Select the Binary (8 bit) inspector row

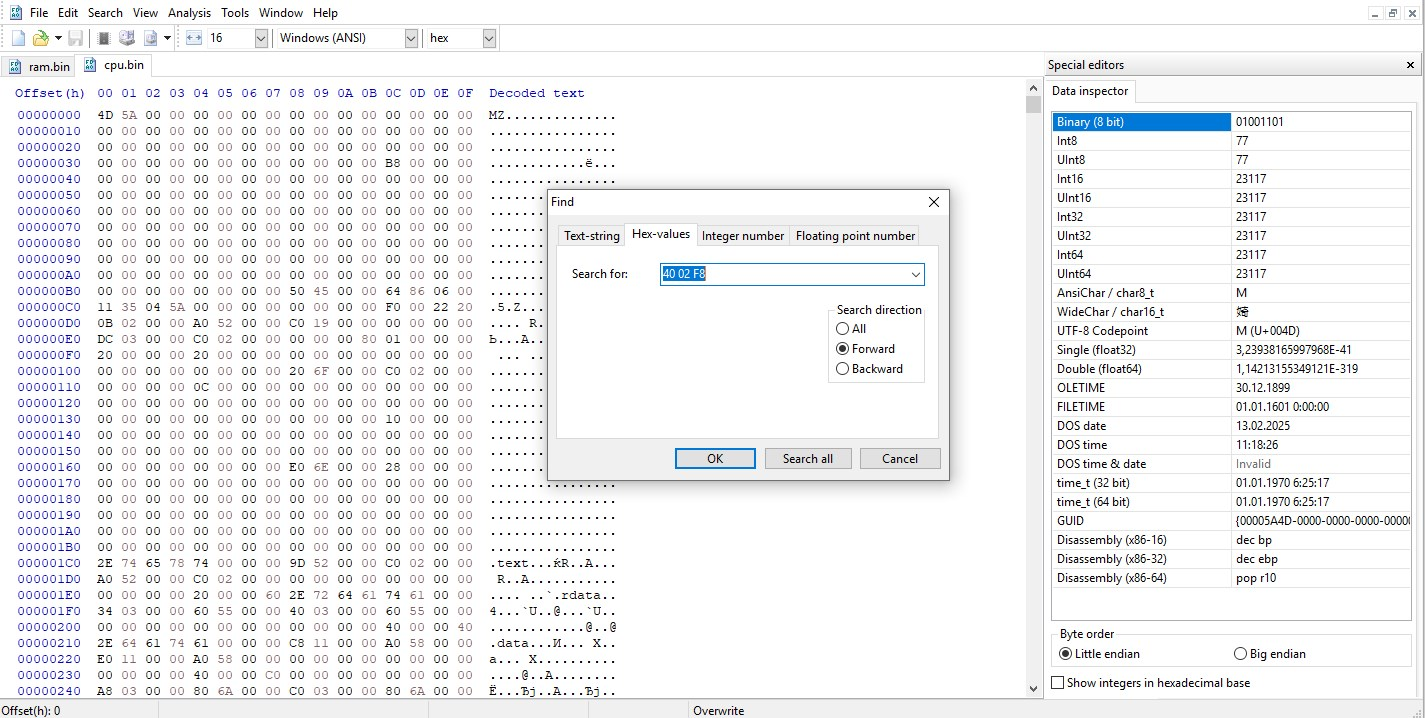click(1231, 122)
